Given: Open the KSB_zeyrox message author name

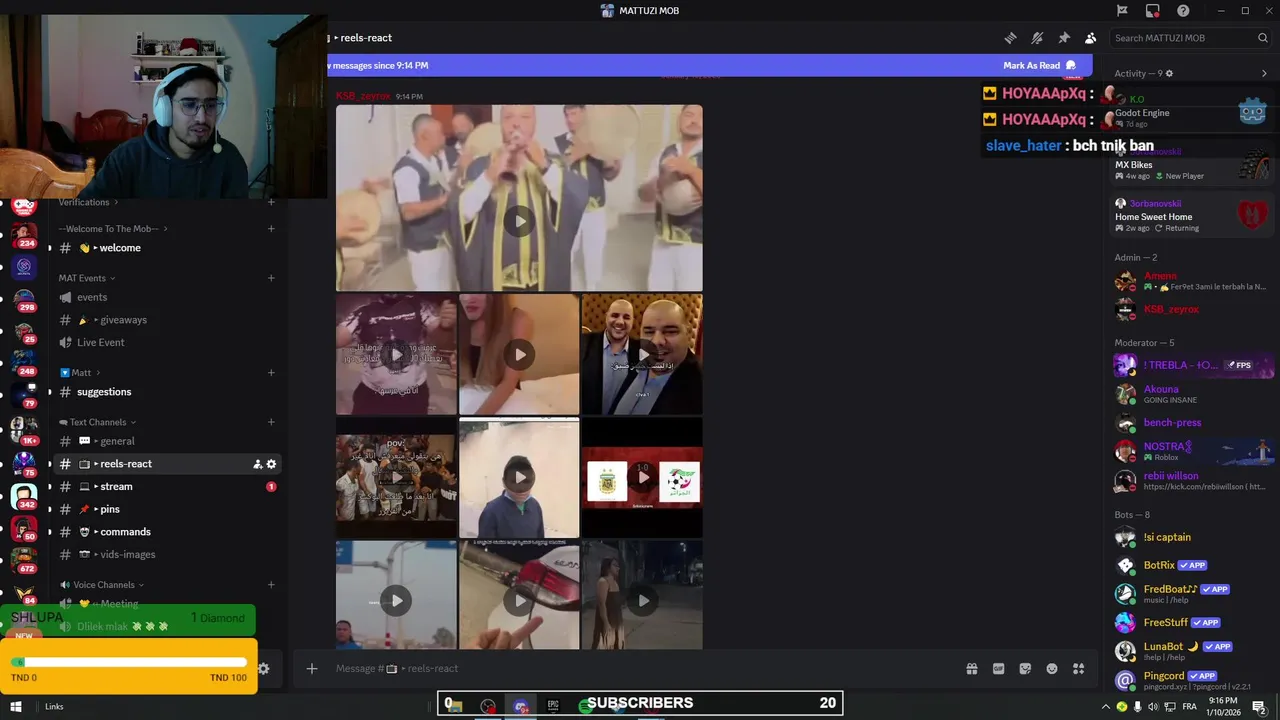Looking at the screenshot, I should pyautogui.click(x=363, y=96).
